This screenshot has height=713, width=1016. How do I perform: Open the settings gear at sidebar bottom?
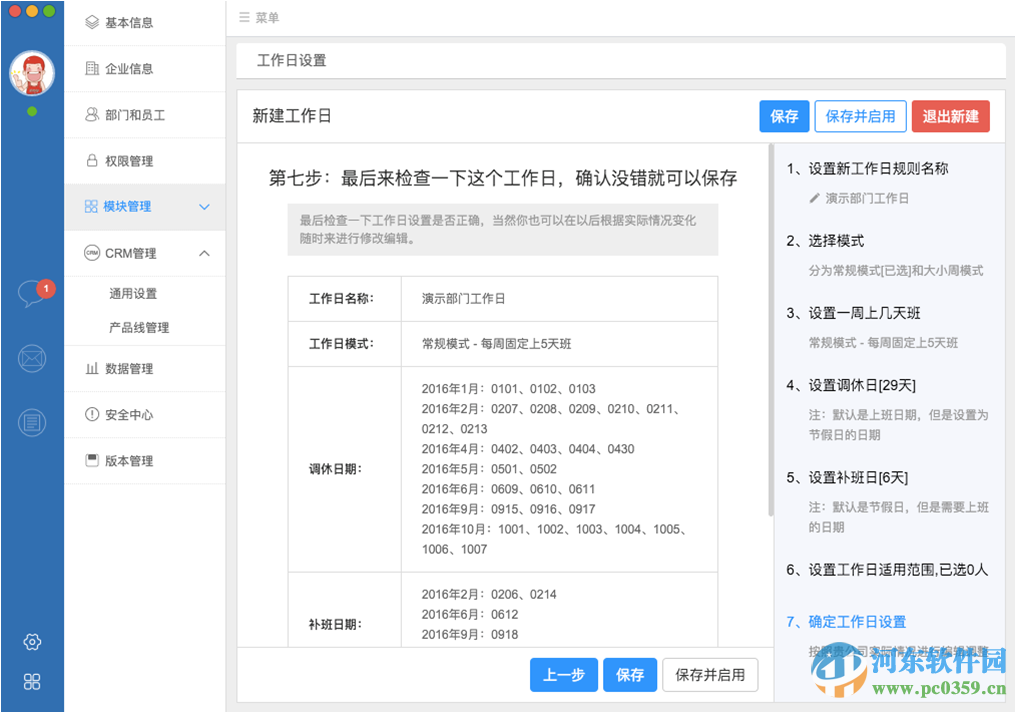coord(31,642)
